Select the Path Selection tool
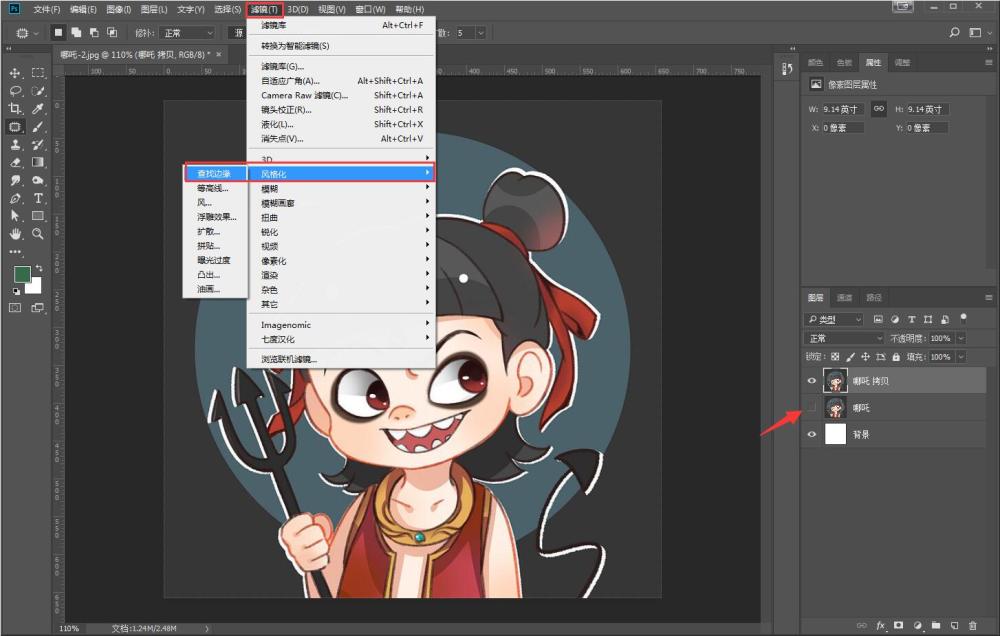 (x=15, y=216)
